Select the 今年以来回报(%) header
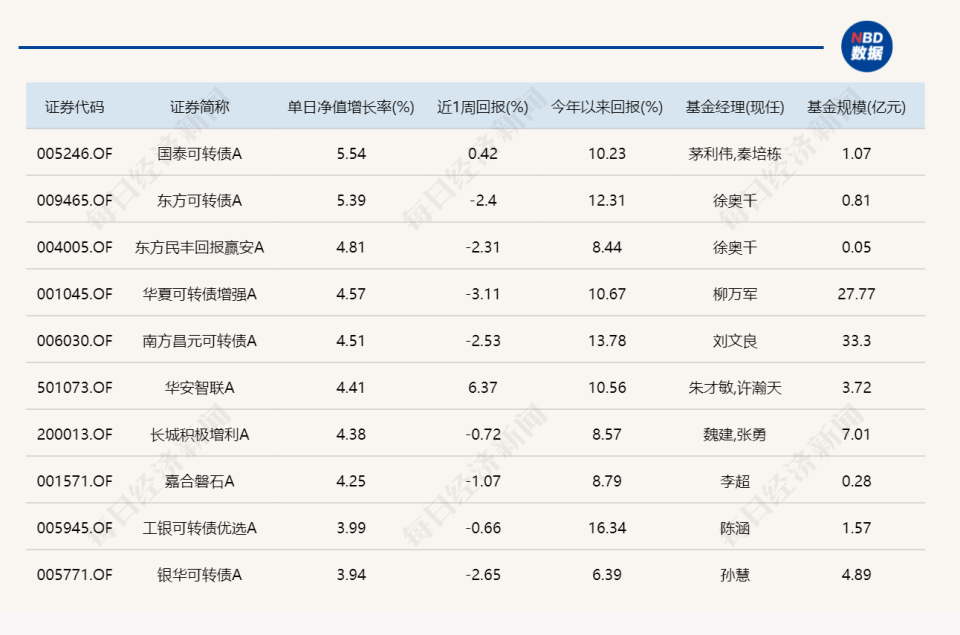The width and height of the screenshot is (960, 635). click(x=605, y=104)
